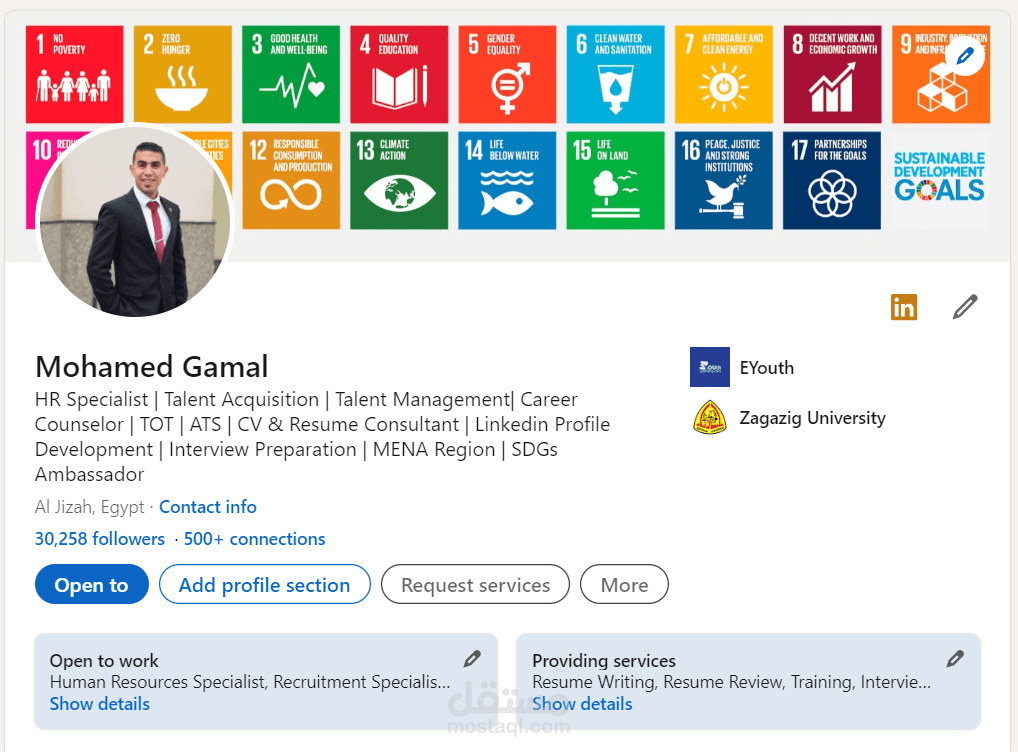Click the Climate Action goal 13 tile

tap(399, 181)
